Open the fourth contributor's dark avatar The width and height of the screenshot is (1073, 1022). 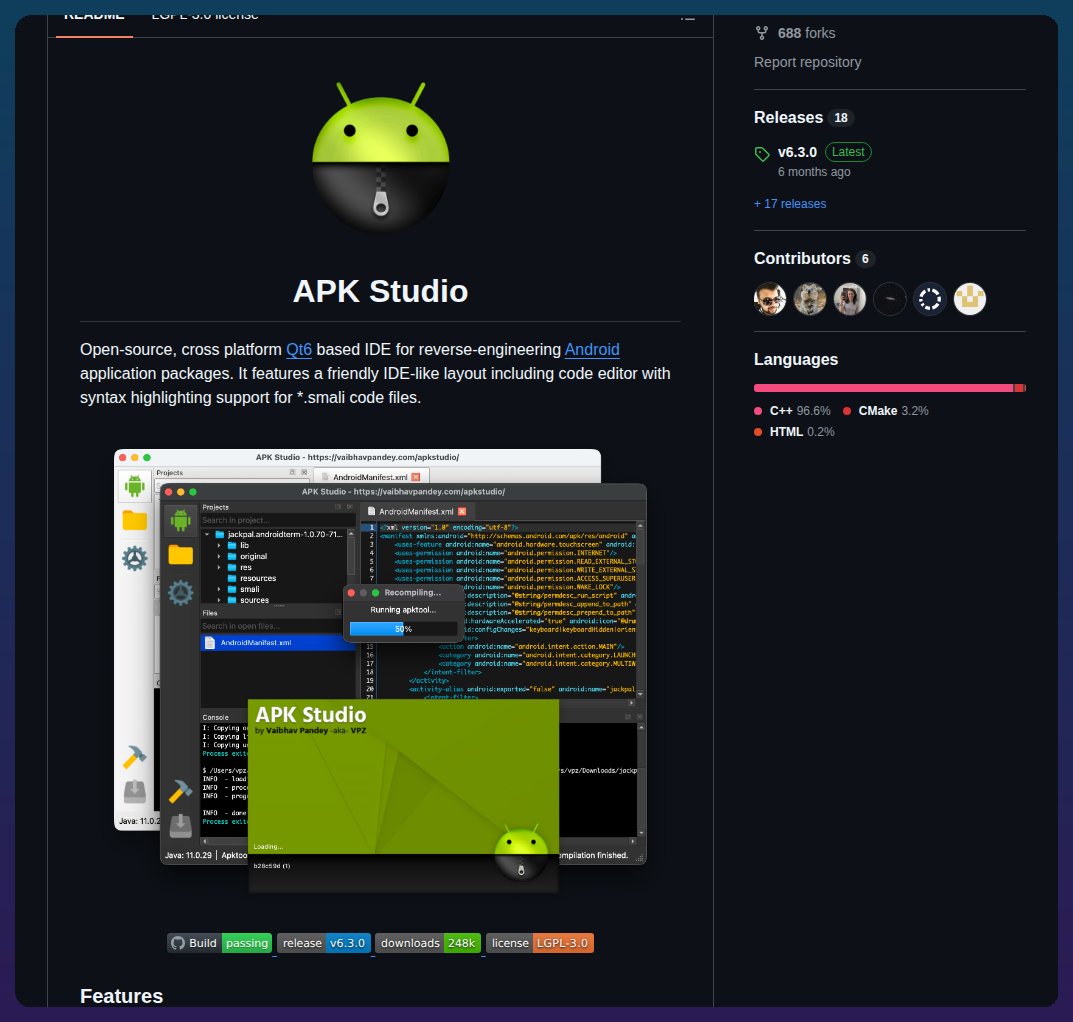click(x=890, y=299)
